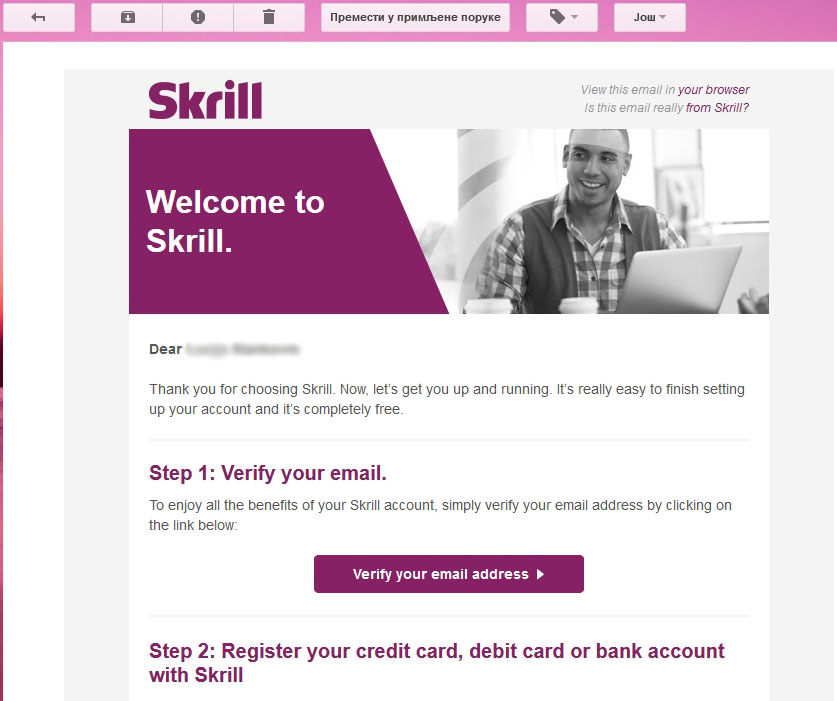Report spam using the exclamation icon
The height and width of the screenshot is (701, 837).
coord(198,18)
